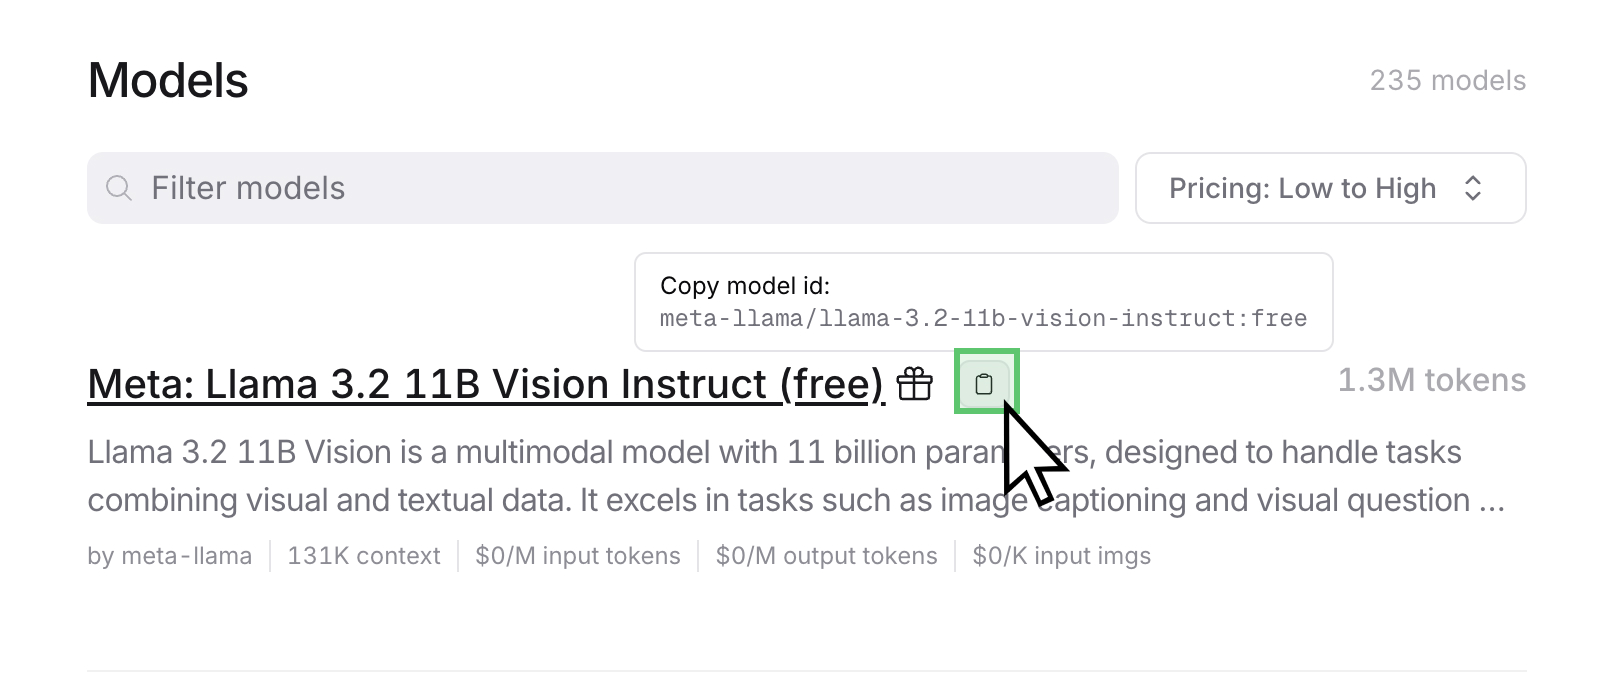The height and width of the screenshot is (688, 1602).
Task: Click the divider line below the model entry
Action: pos(806,671)
